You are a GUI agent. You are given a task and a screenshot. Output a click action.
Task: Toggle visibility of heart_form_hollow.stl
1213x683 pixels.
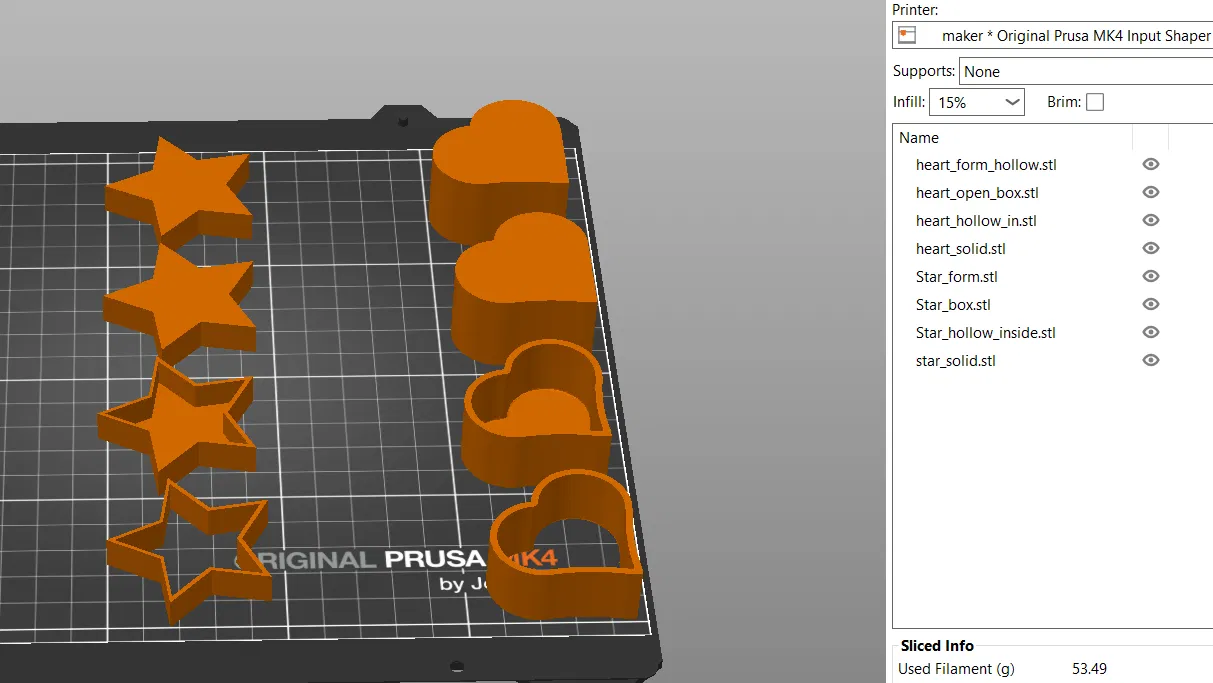(x=1151, y=164)
